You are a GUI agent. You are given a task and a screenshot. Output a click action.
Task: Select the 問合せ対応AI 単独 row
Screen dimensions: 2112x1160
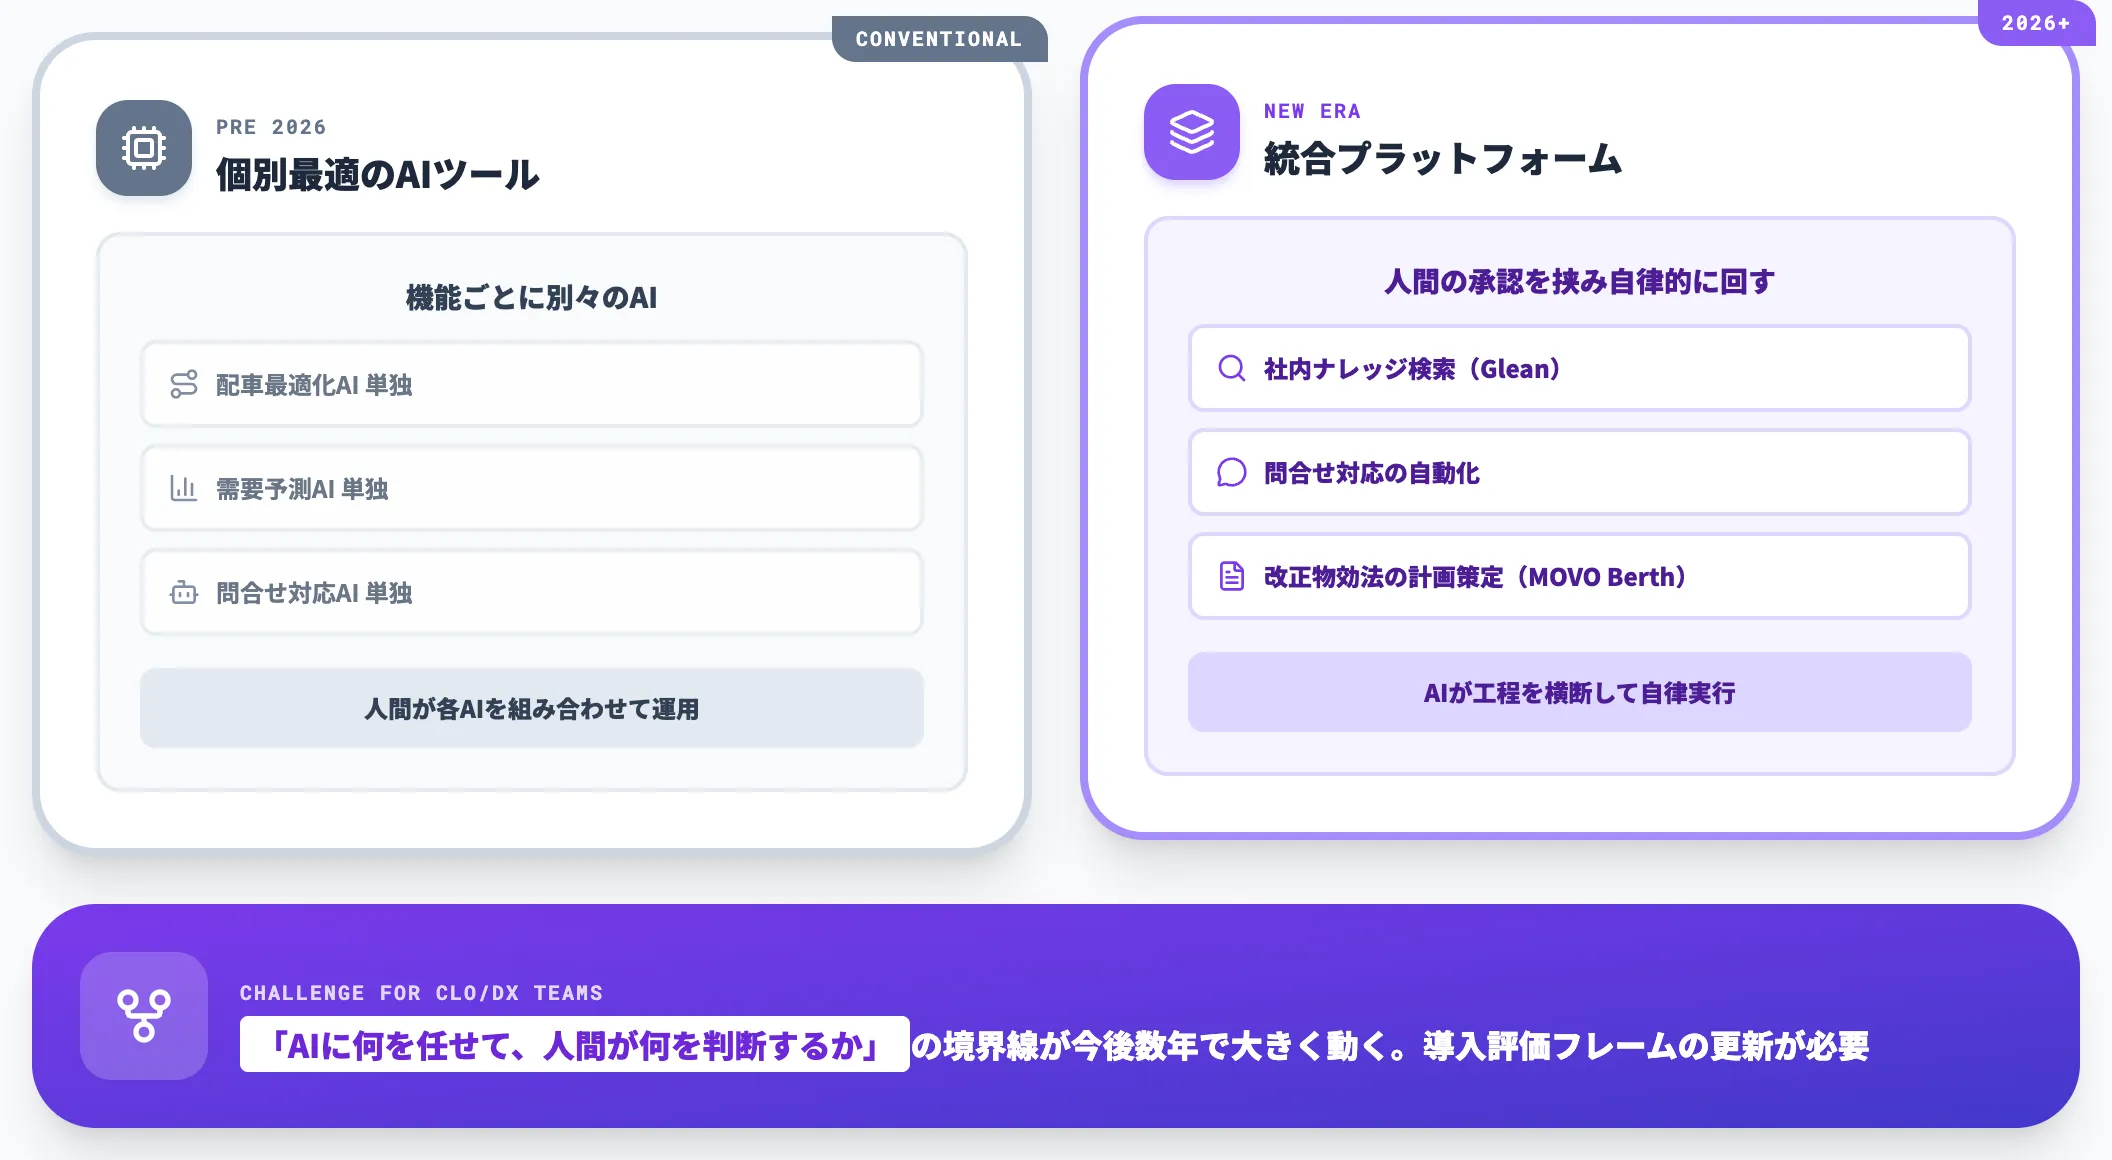[532, 593]
